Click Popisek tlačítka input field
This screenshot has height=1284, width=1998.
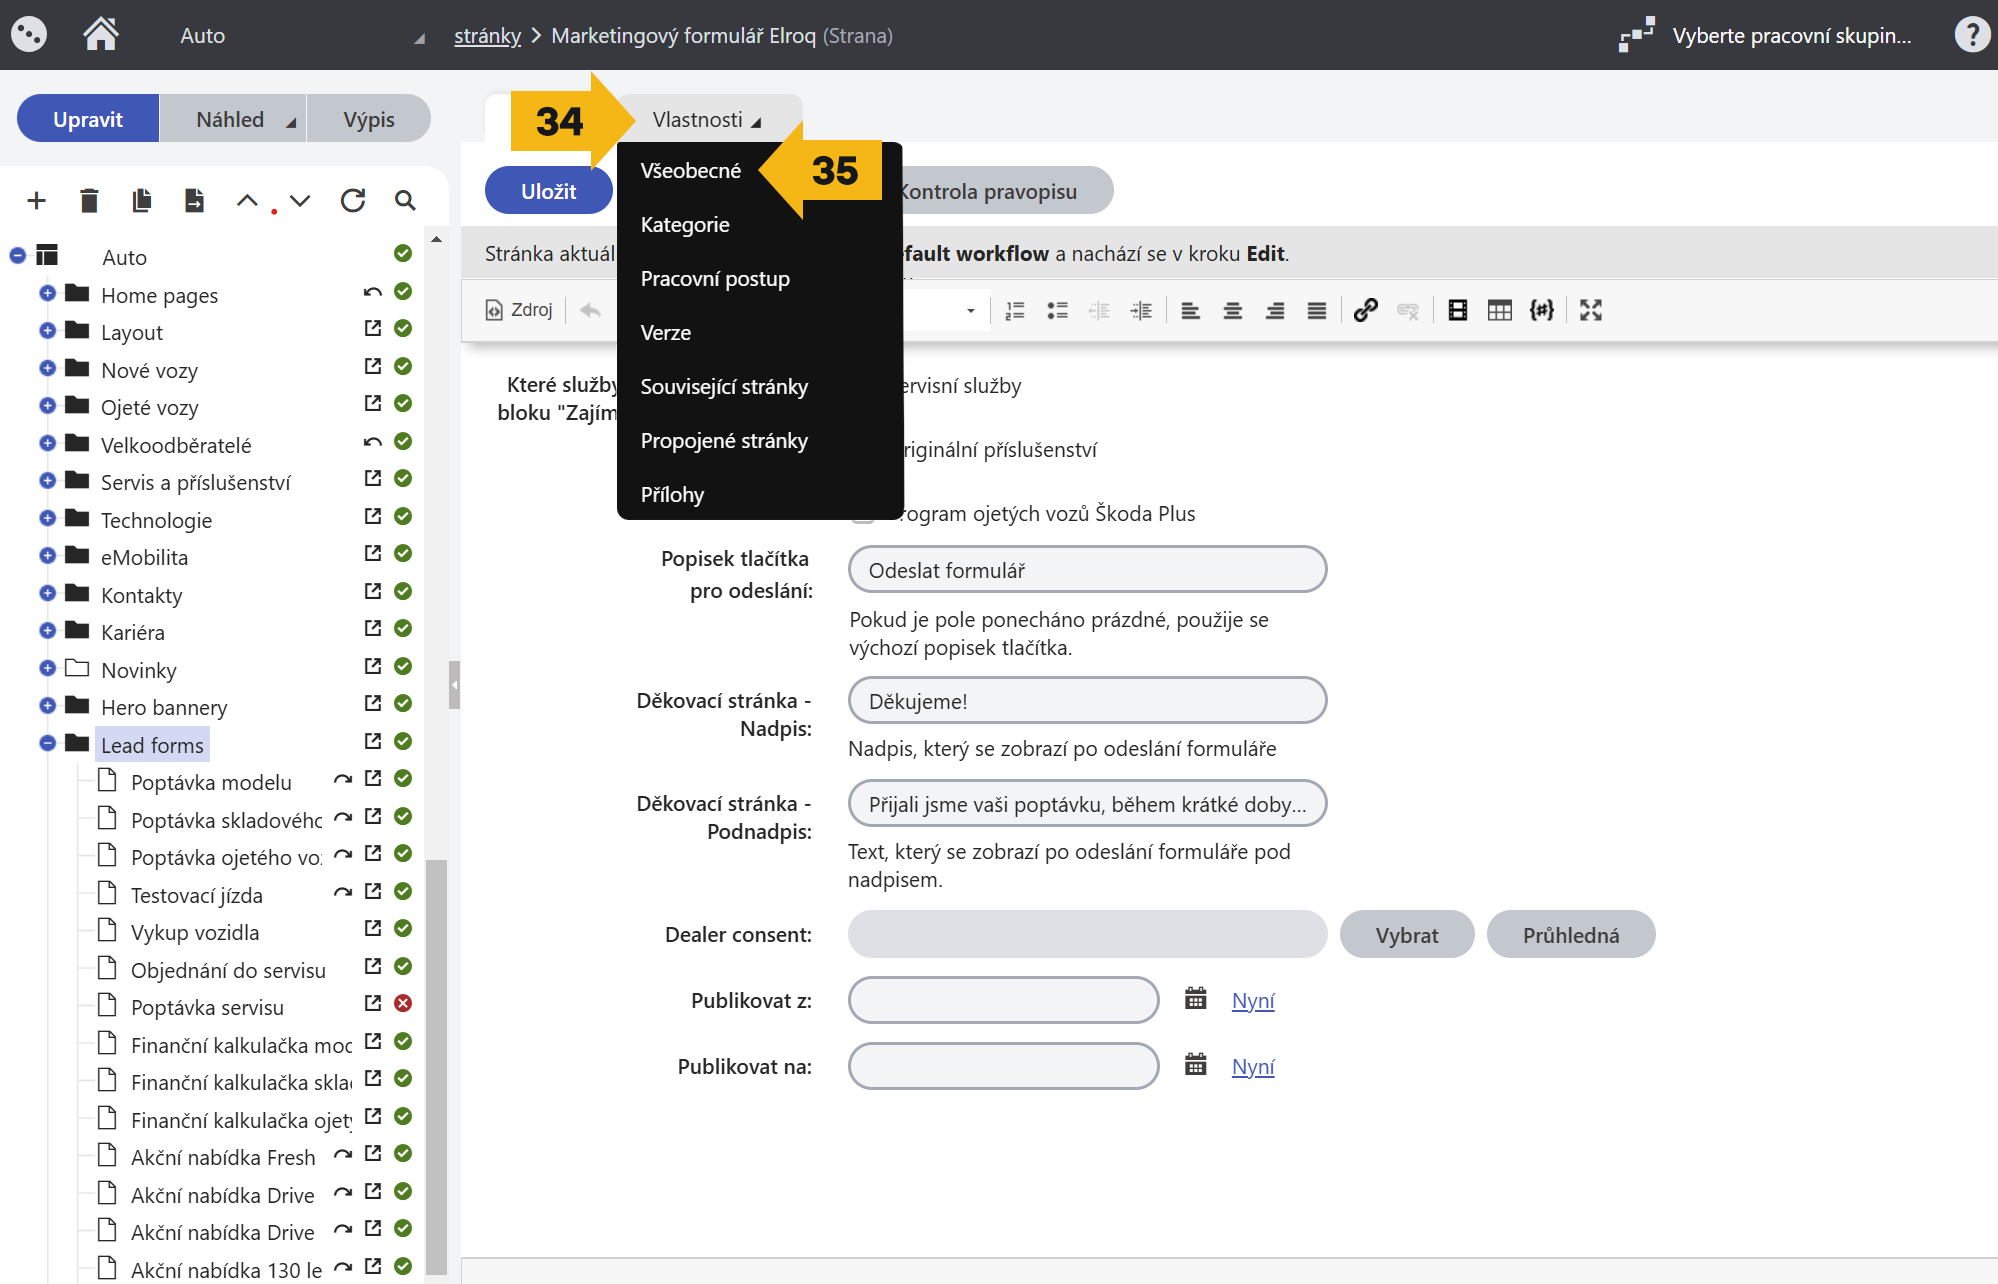point(1087,570)
